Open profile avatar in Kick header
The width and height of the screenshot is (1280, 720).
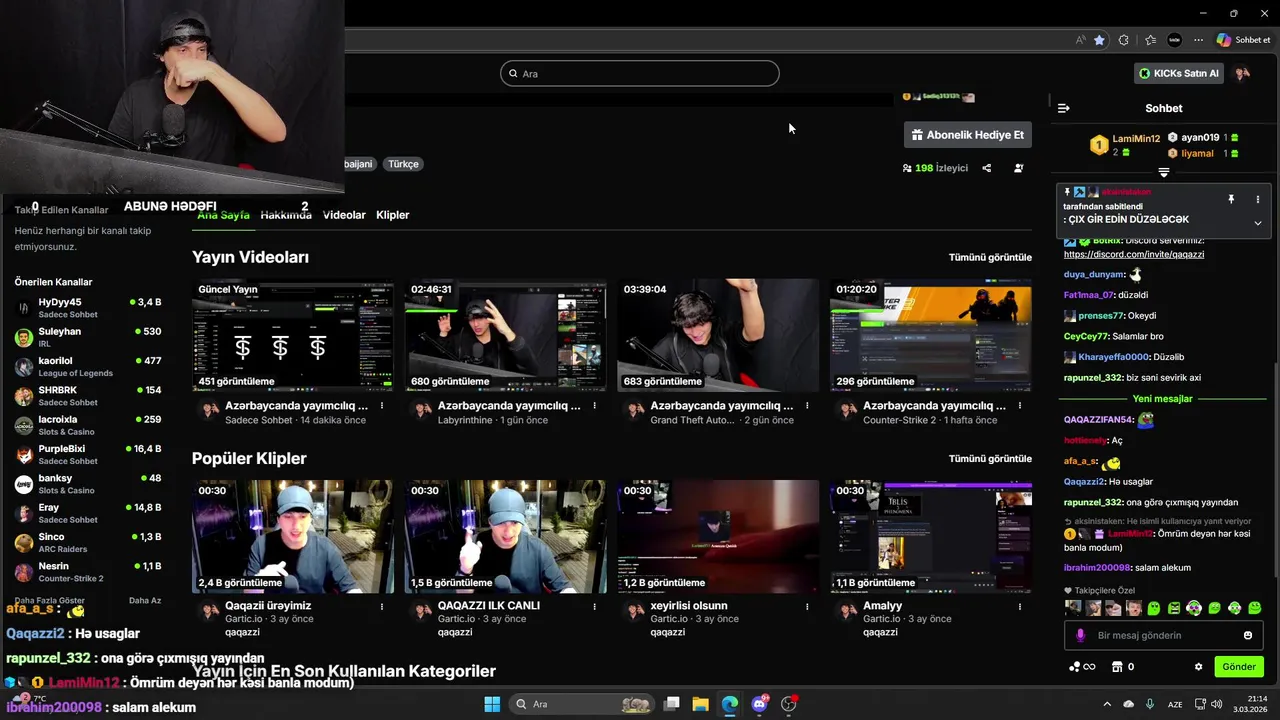click(1242, 73)
